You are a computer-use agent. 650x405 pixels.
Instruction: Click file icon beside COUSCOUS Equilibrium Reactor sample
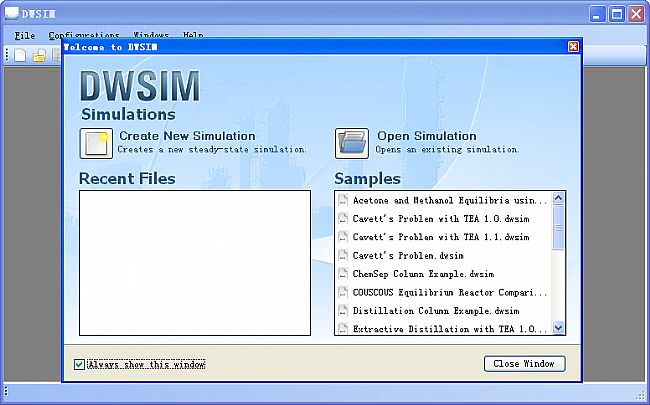(343, 292)
